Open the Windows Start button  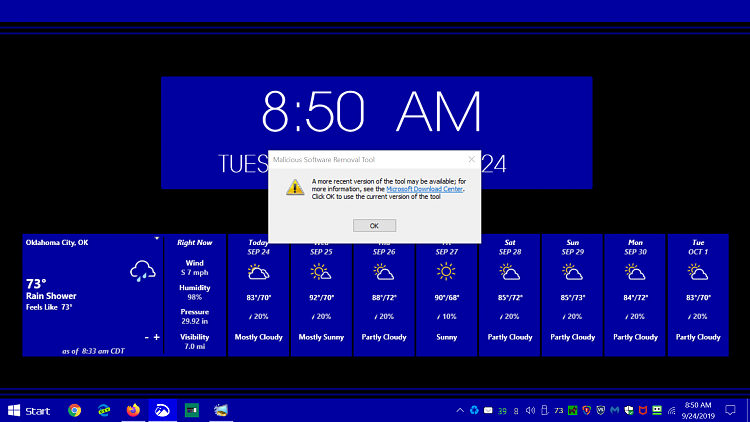tap(29, 411)
